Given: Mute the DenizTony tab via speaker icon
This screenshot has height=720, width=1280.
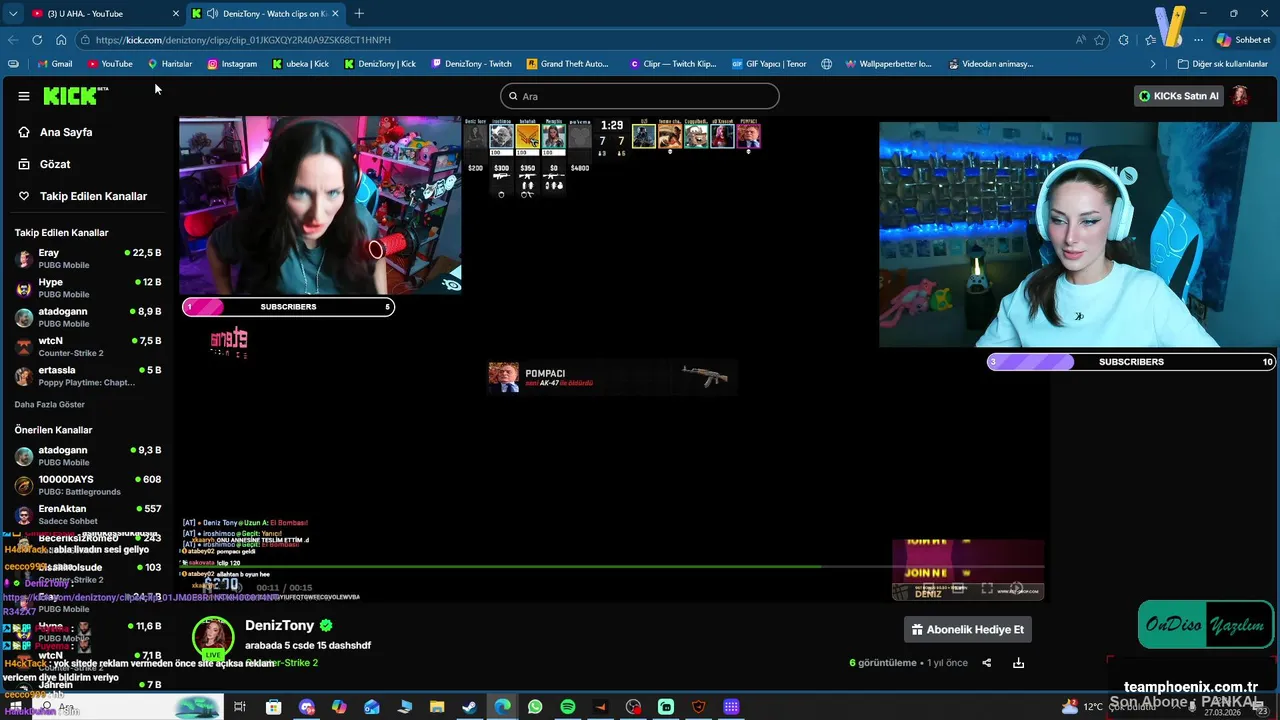Looking at the screenshot, I should coord(212,13).
